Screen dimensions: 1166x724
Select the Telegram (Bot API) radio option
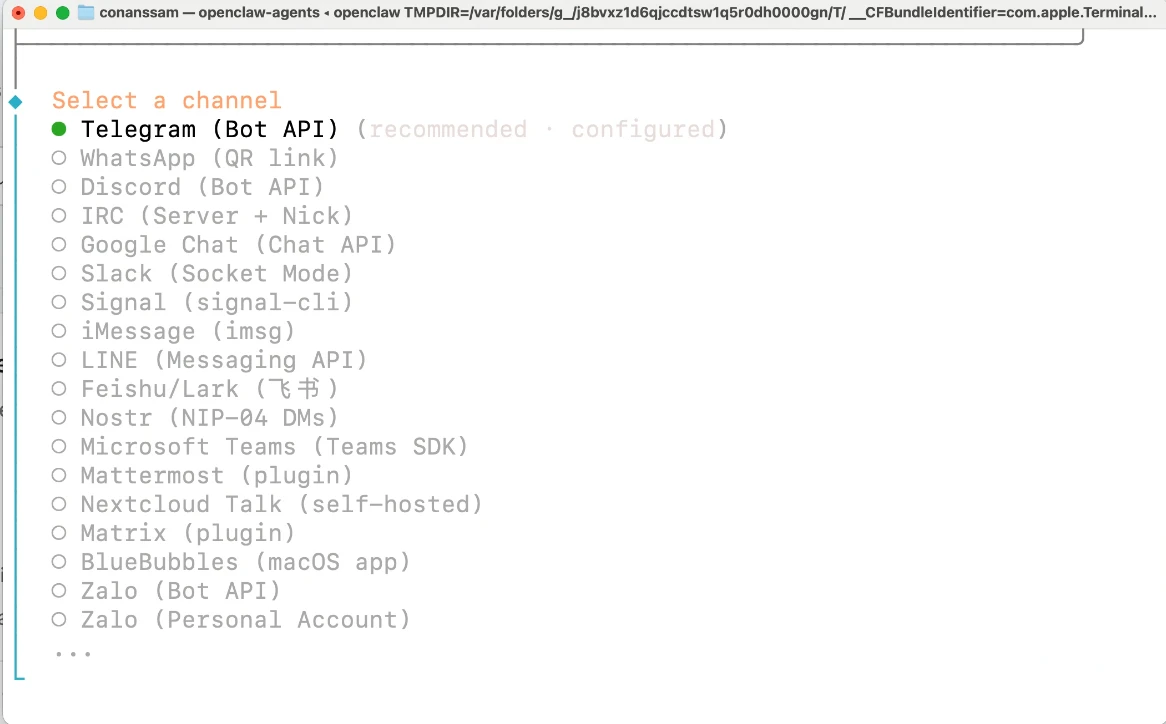pos(209,130)
